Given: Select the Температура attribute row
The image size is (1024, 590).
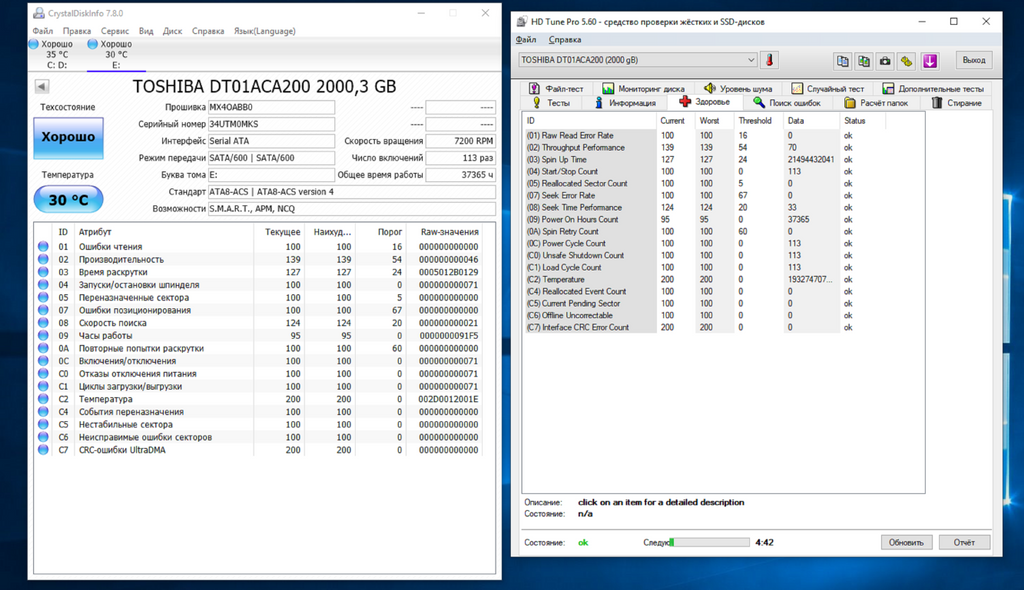Looking at the screenshot, I should tap(259, 399).
